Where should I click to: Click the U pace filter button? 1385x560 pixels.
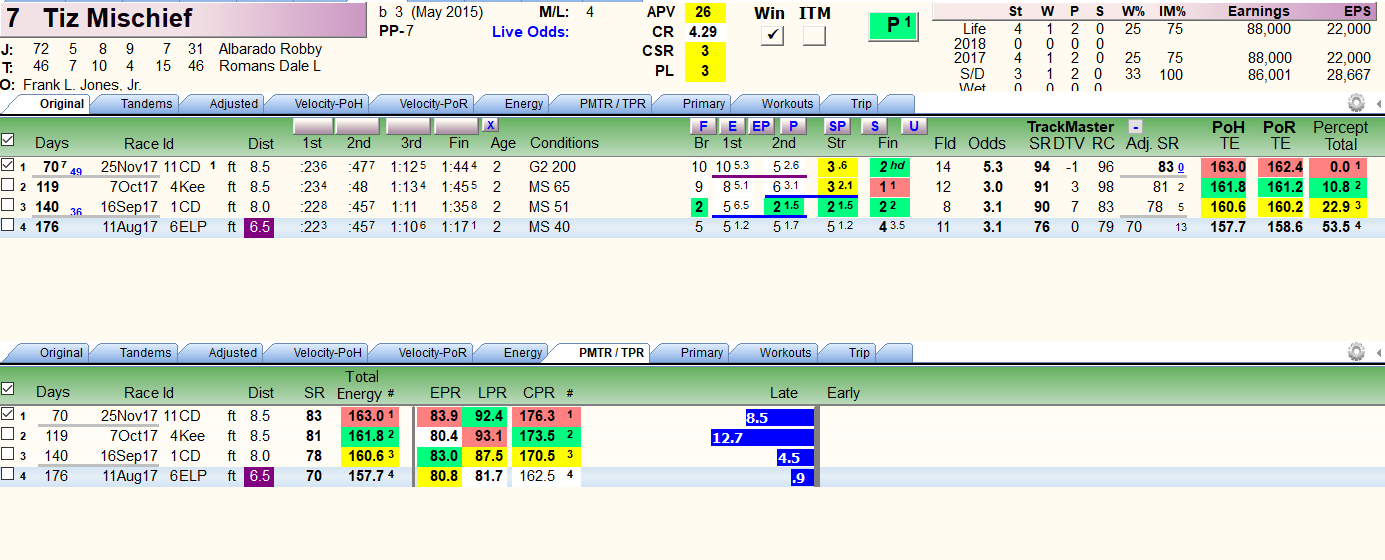tap(912, 126)
